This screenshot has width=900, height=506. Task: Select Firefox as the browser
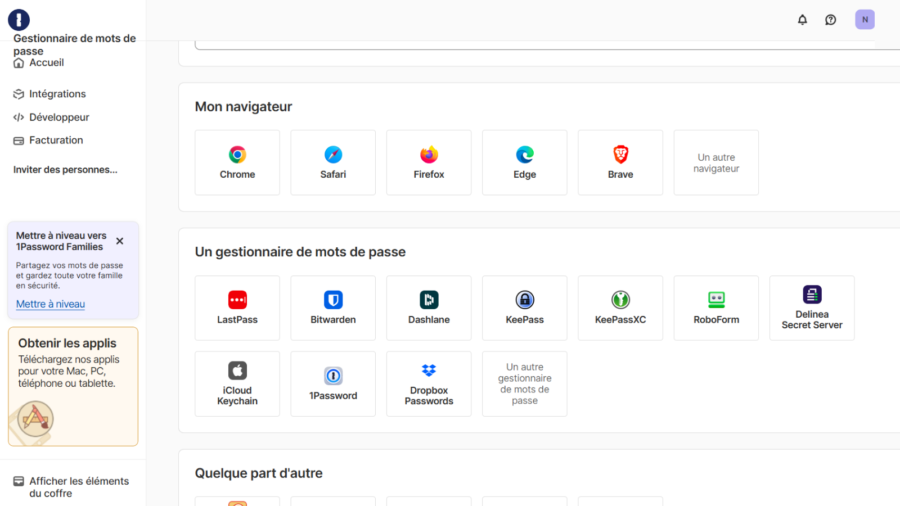click(429, 162)
